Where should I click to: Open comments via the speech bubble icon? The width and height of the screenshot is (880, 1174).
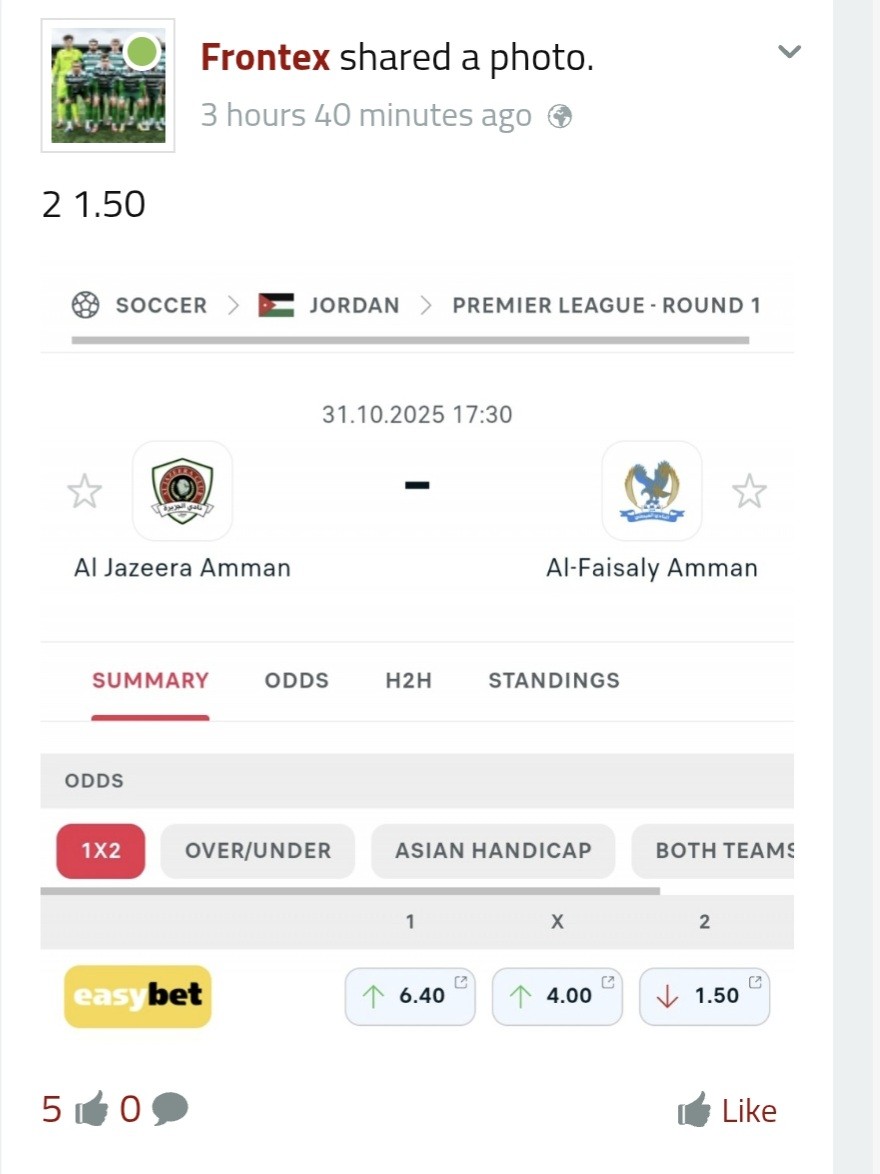tap(171, 1109)
